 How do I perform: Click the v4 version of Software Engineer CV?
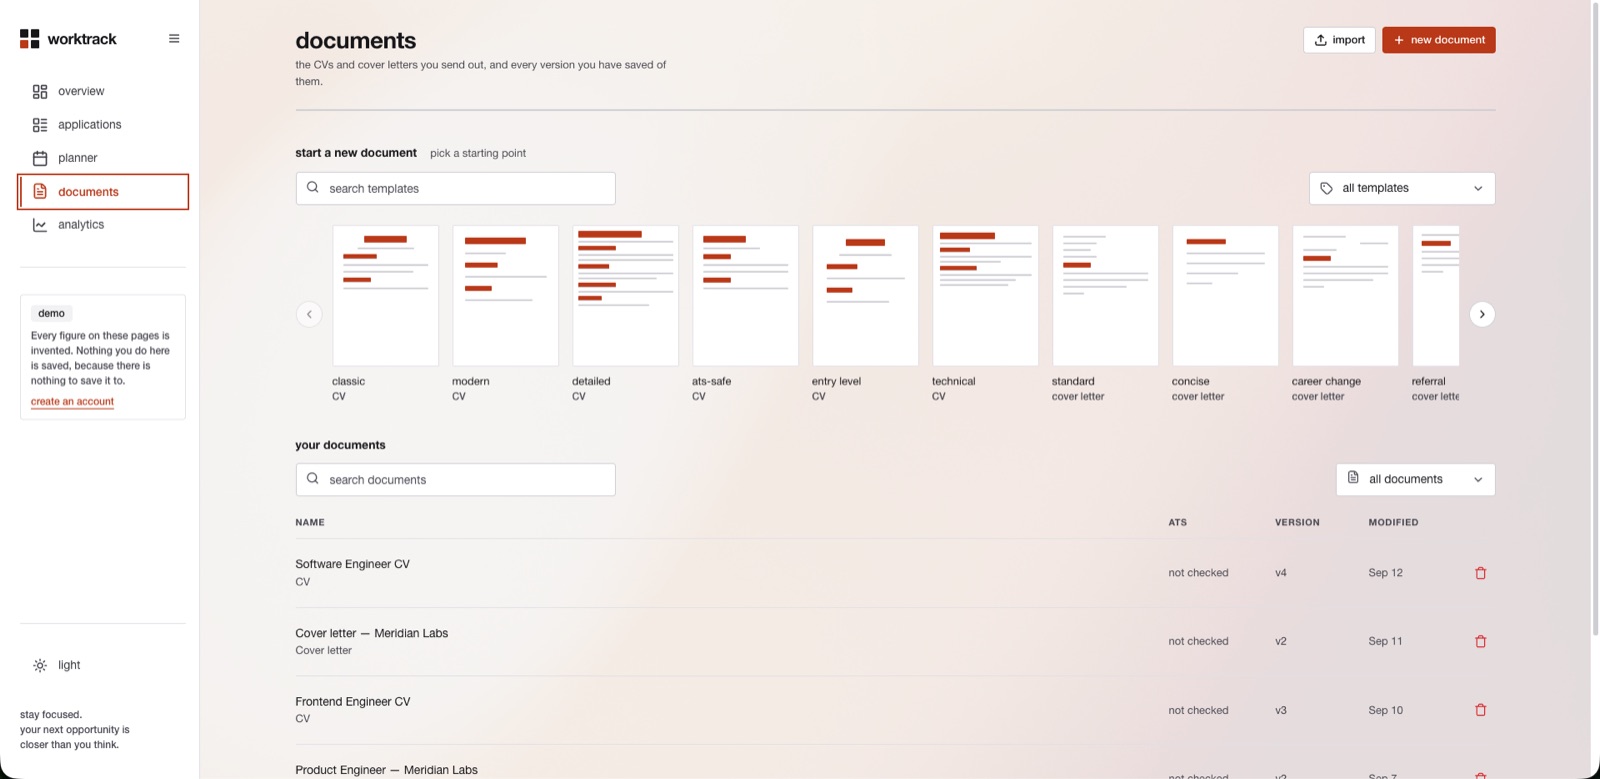[1281, 573]
